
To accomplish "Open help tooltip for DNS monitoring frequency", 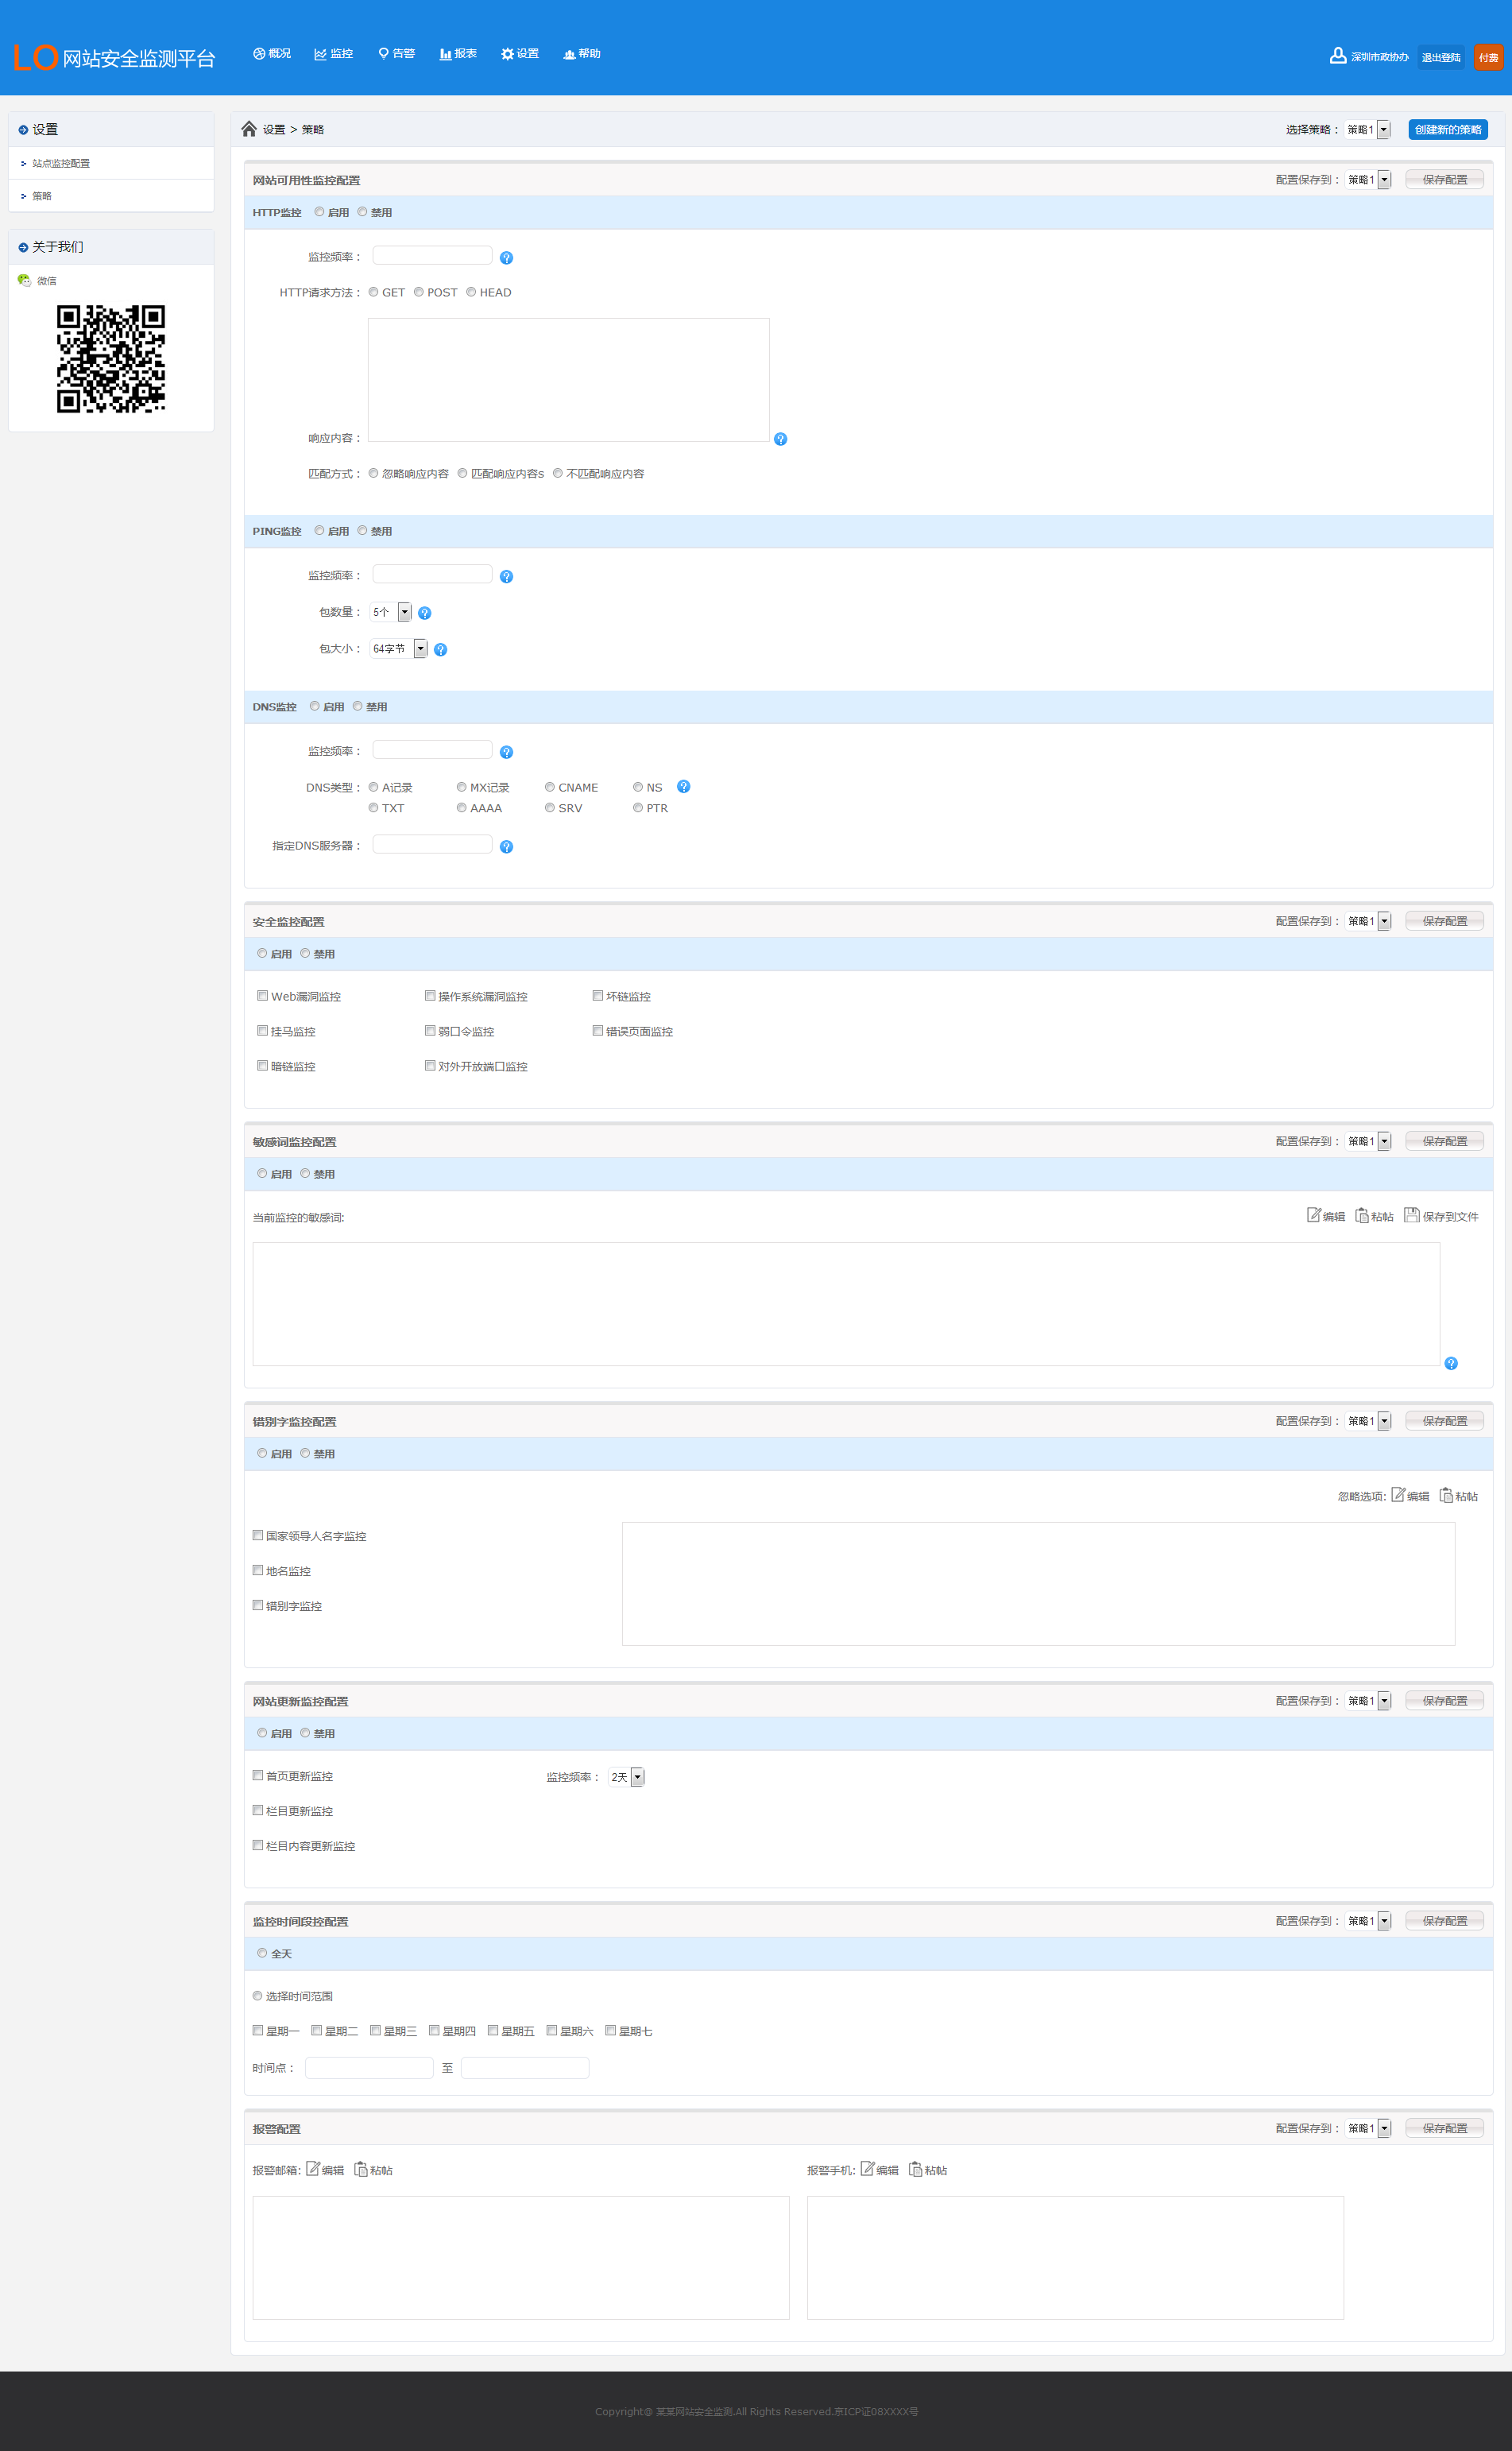I will [x=506, y=752].
